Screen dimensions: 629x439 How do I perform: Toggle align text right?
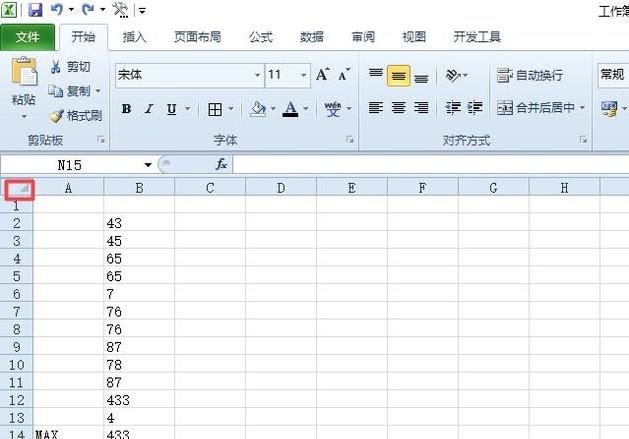point(421,108)
